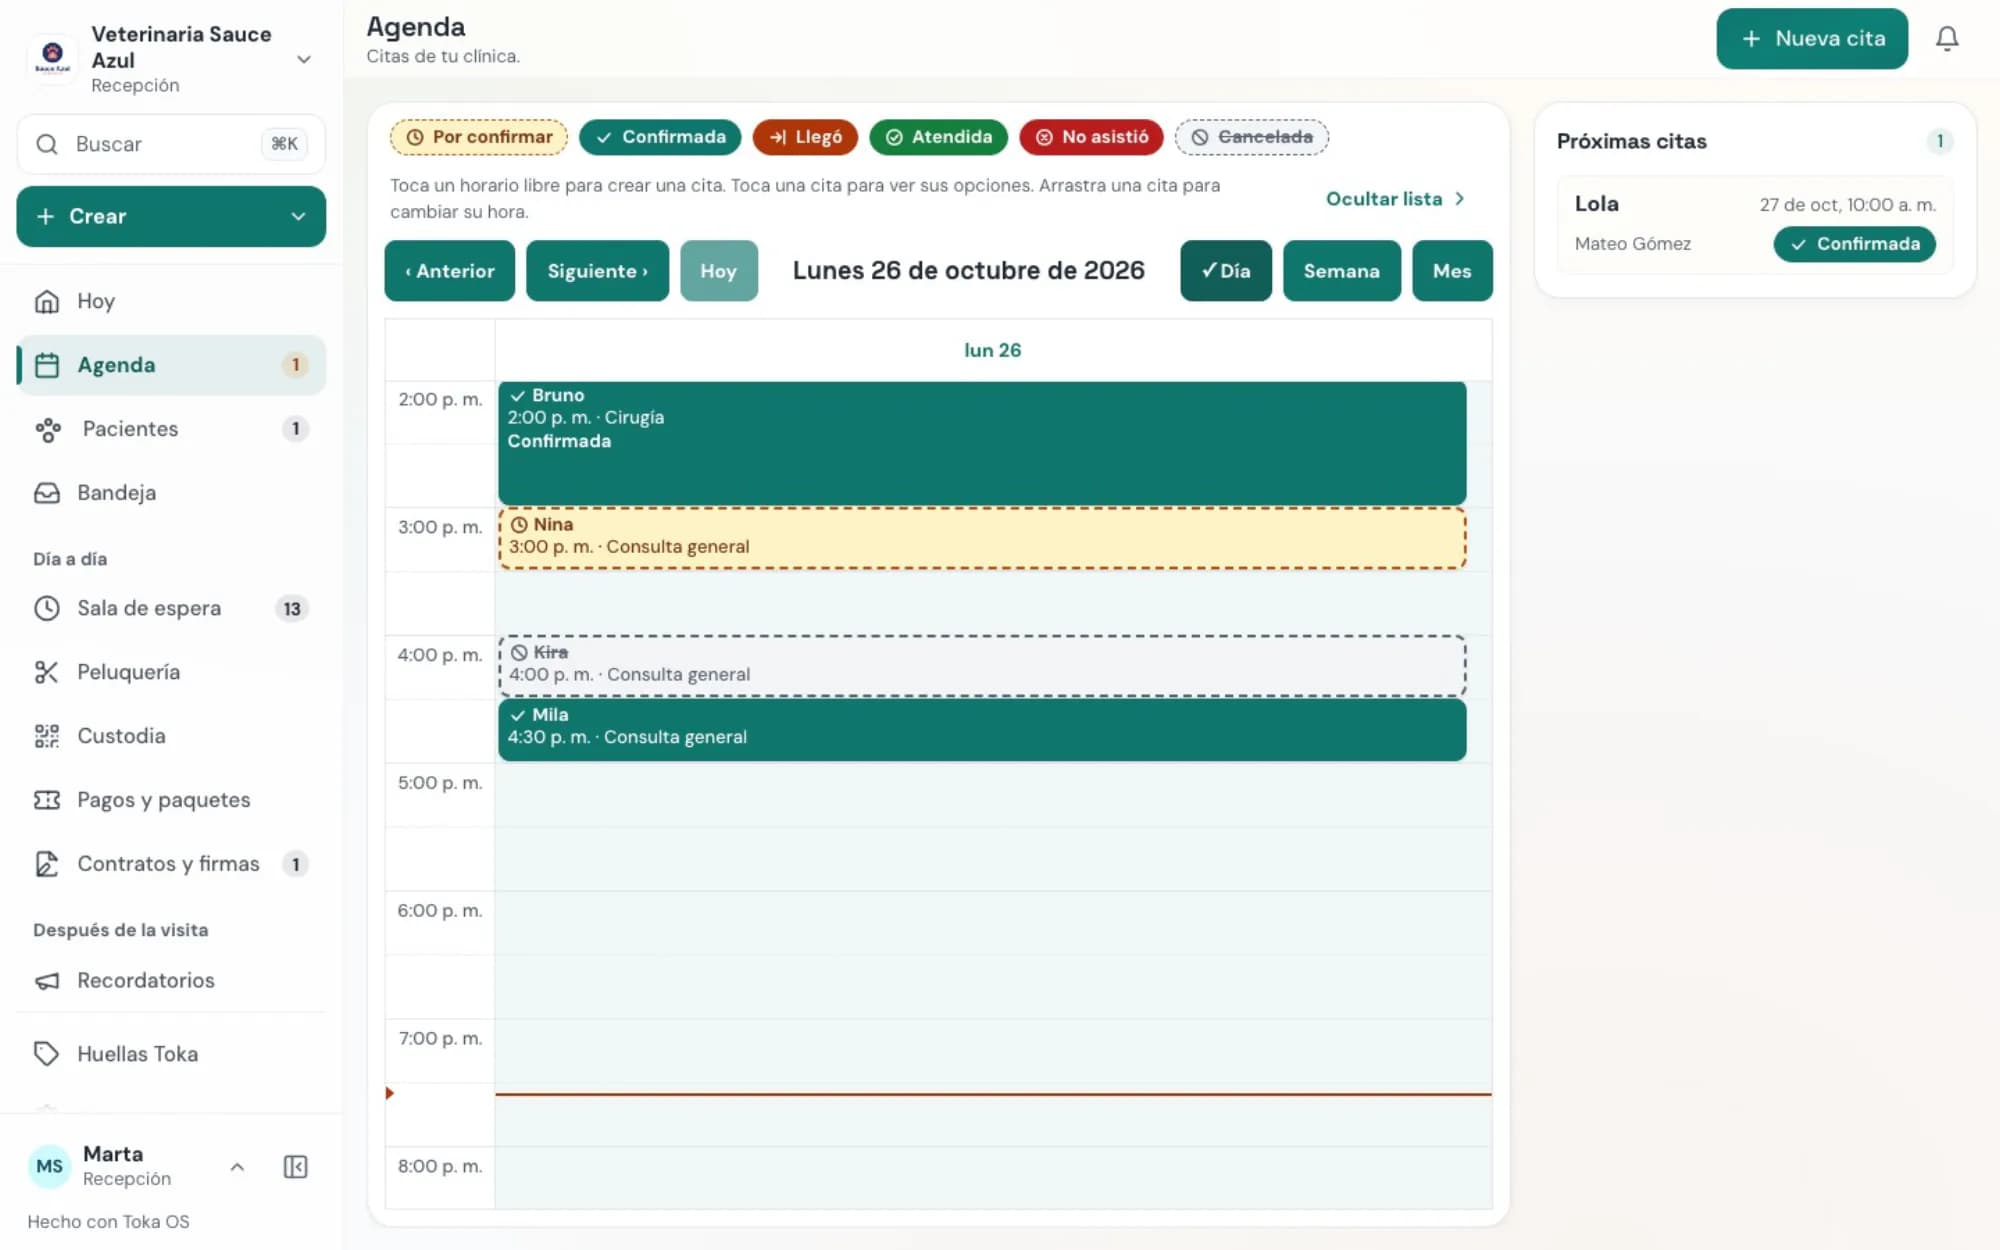Expand clinic switcher chevron
Viewport: 2000px width, 1250px height.
pos(304,59)
